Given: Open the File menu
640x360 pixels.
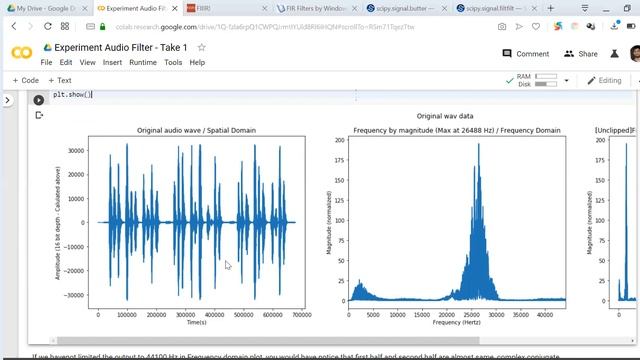Looking at the screenshot, I should pyautogui.click(x=46, y=62).
